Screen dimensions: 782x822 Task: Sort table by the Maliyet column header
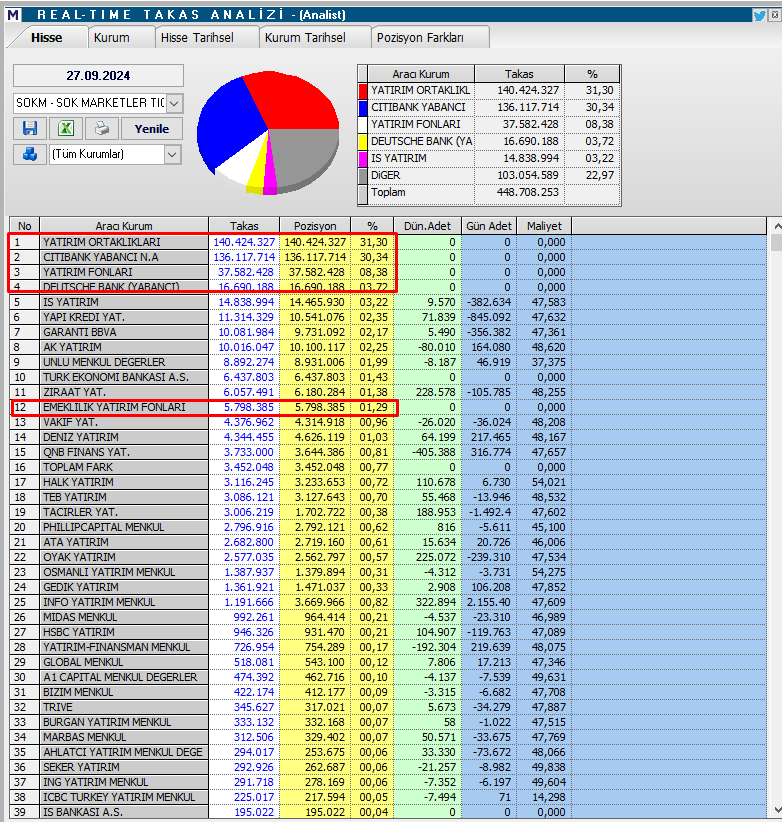[544, 226]
